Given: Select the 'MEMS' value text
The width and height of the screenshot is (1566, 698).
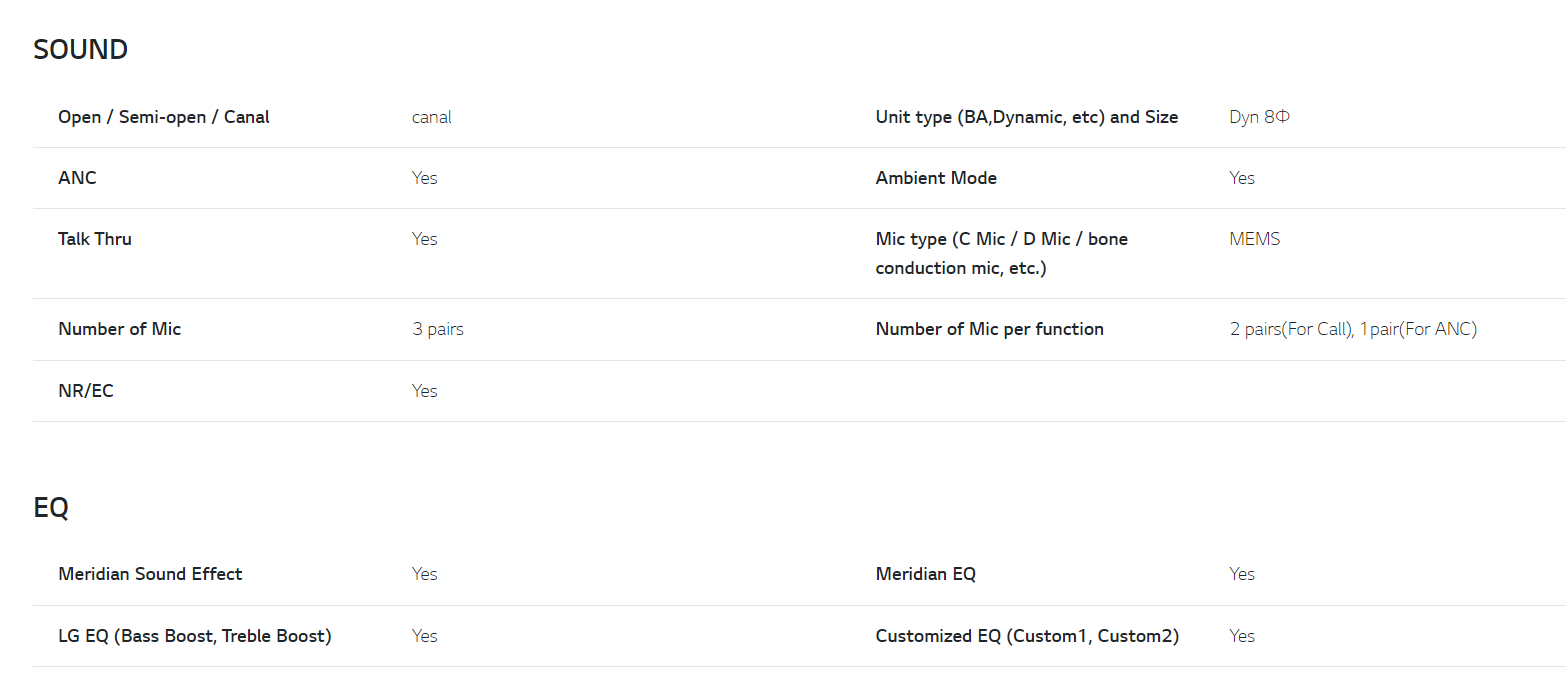Looking at the screenshot, I should tap(1254, 239).
